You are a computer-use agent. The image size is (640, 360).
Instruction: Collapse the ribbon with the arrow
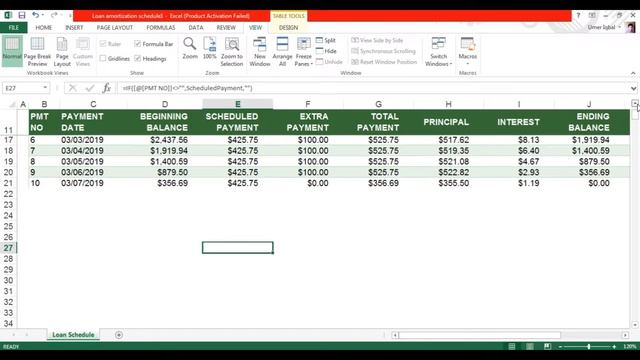pos(633,73)
